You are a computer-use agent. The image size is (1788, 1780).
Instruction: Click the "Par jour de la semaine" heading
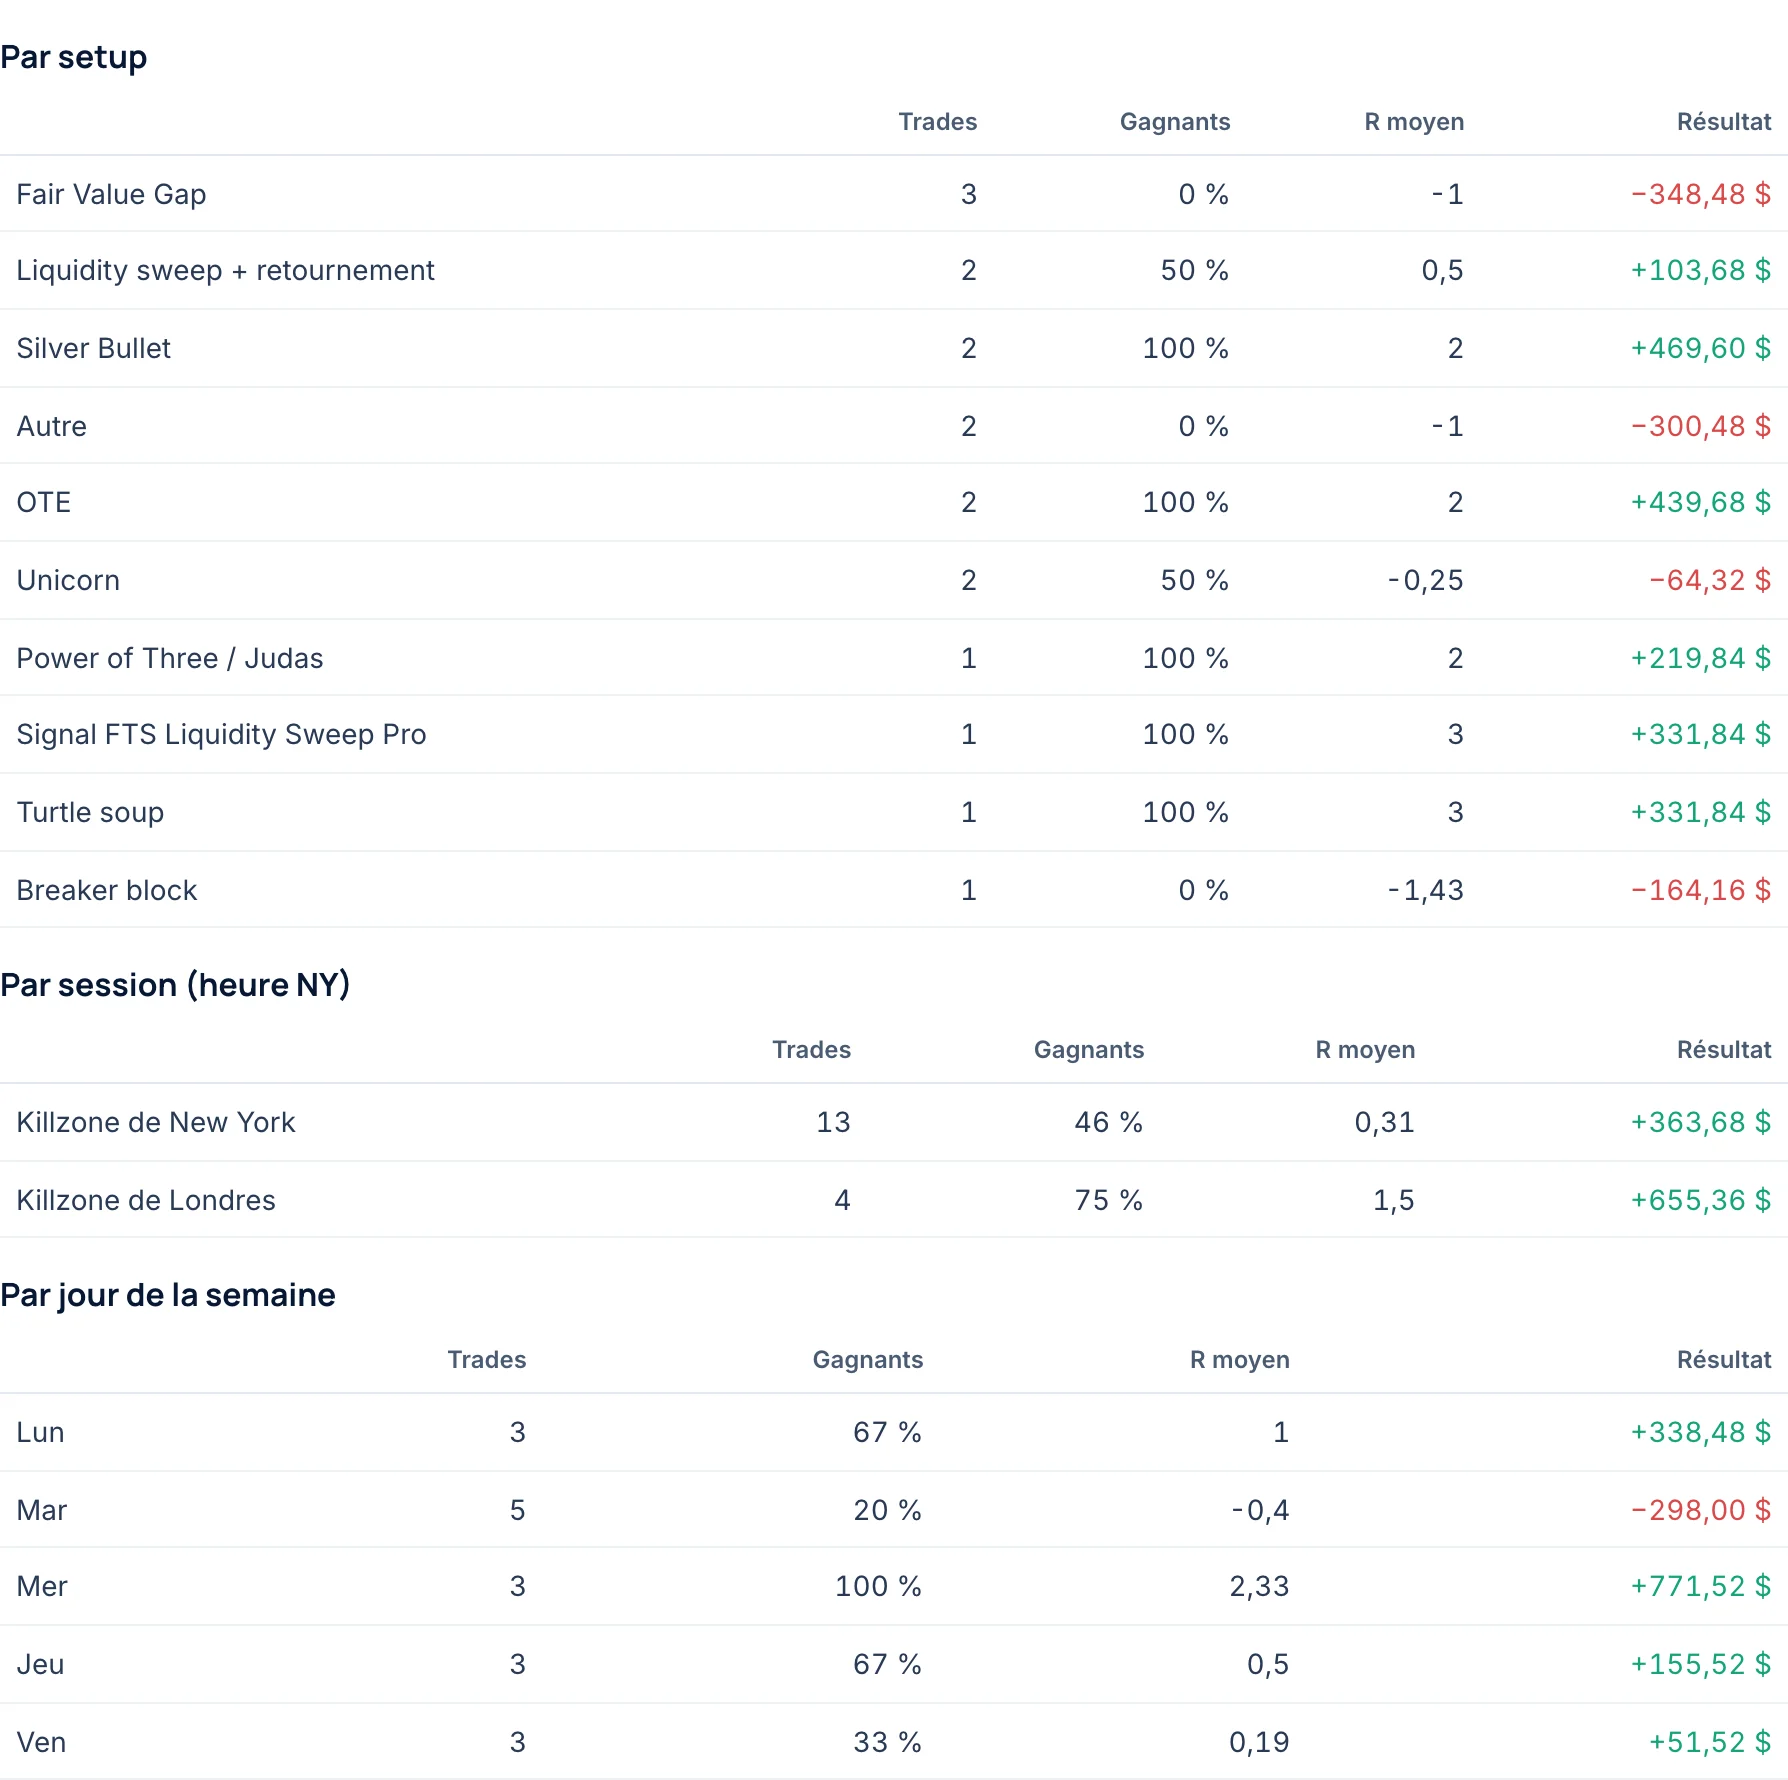click(168, 1295)
